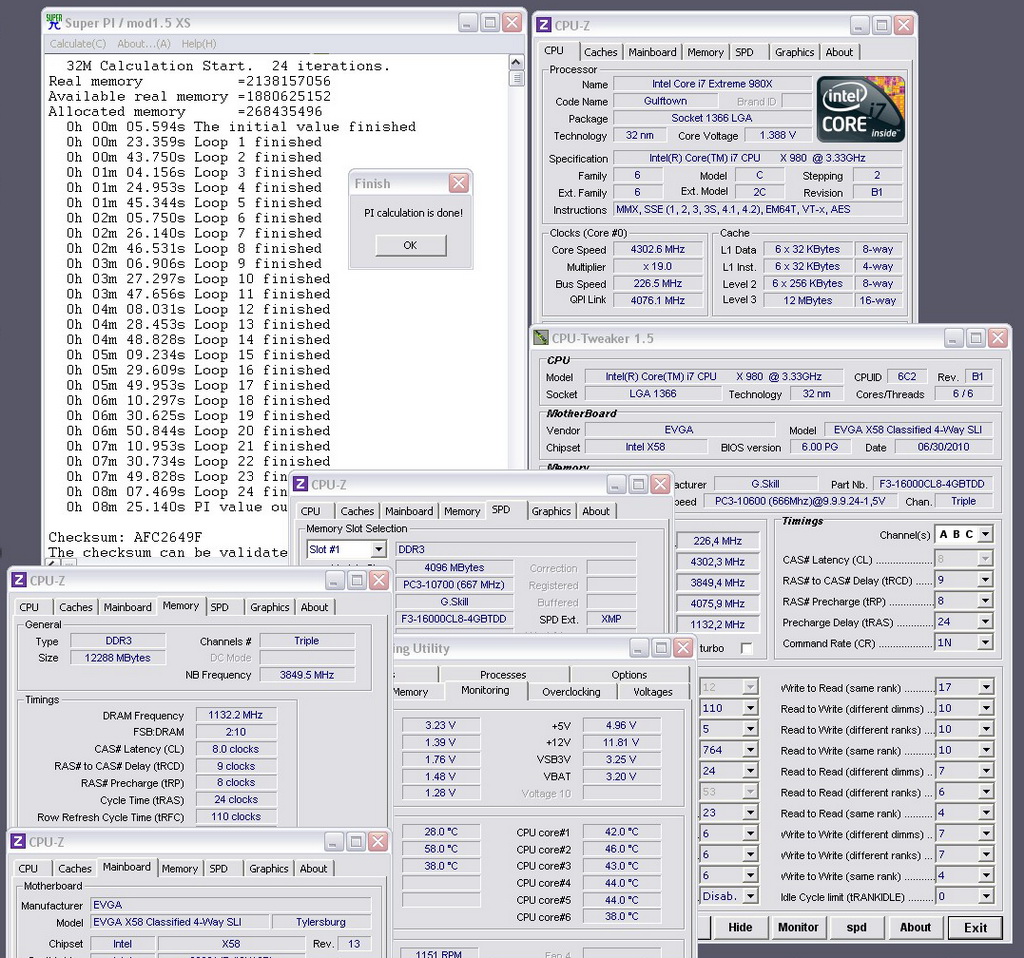Open Read to Write (different dimms) dropdown
The width and height of the screenshot is (1024, 958).
(x=986, y=709)
